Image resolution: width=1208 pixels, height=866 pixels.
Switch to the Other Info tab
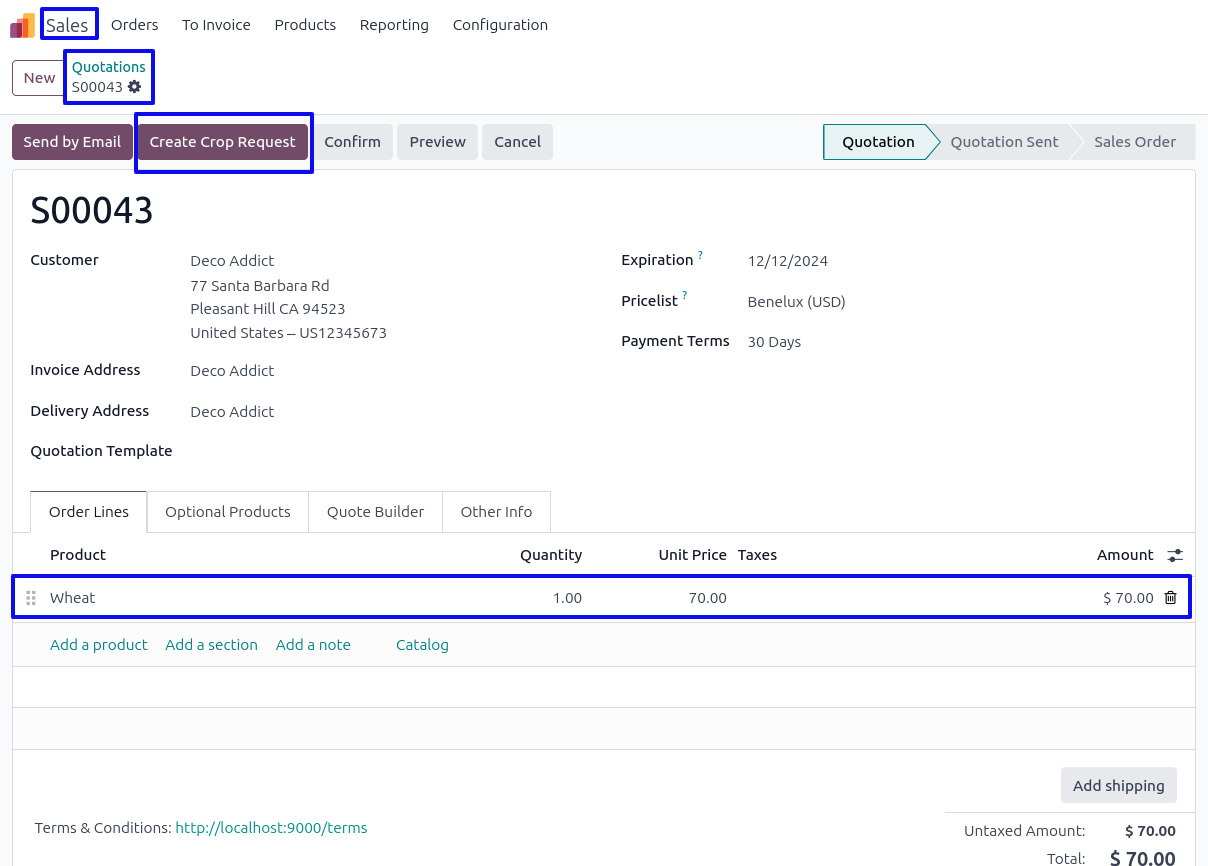click(496, 512)
